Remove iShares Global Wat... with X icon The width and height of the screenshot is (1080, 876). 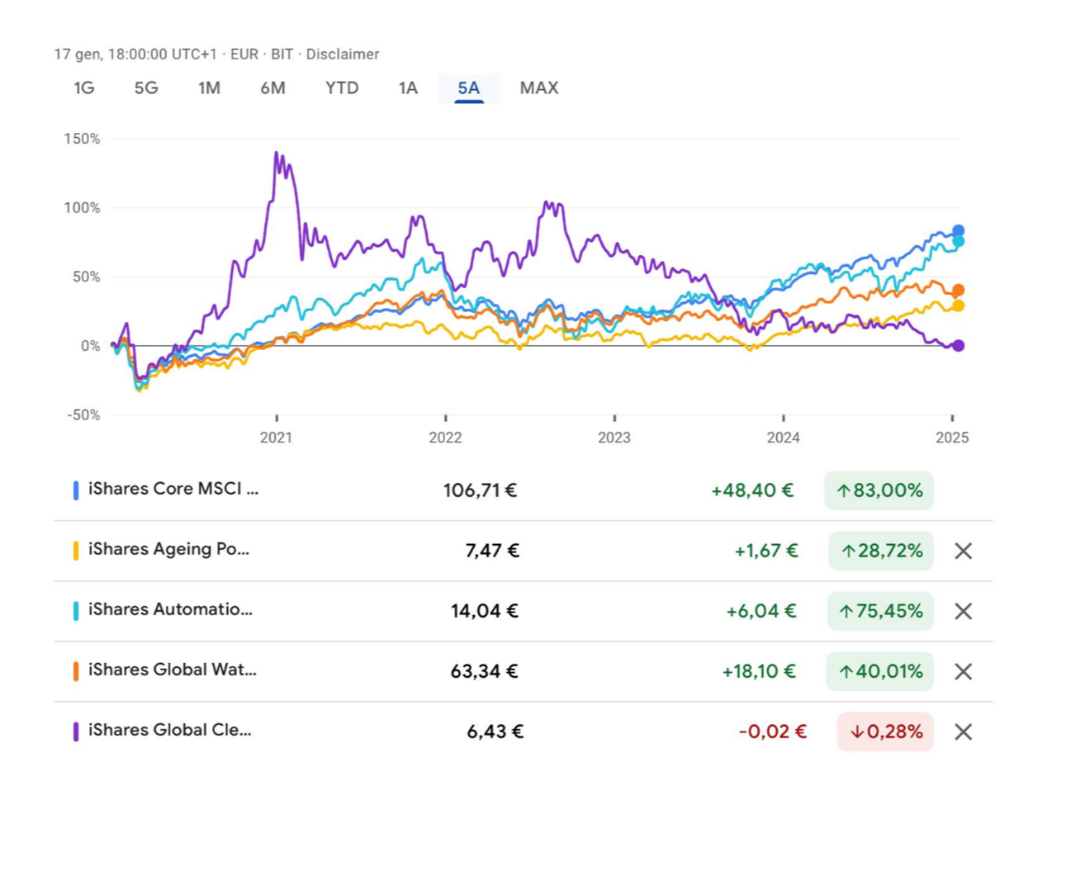(963, 671)
